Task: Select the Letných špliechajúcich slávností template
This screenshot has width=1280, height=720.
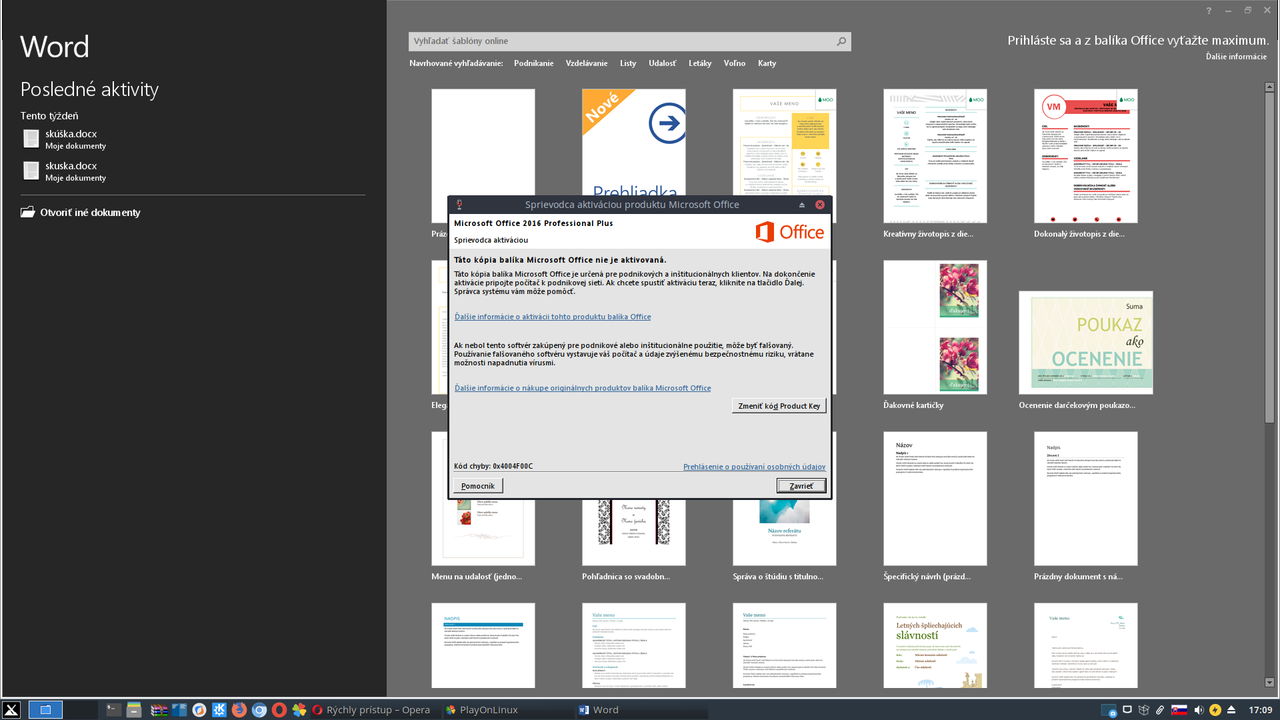Action: coord(935,646)
